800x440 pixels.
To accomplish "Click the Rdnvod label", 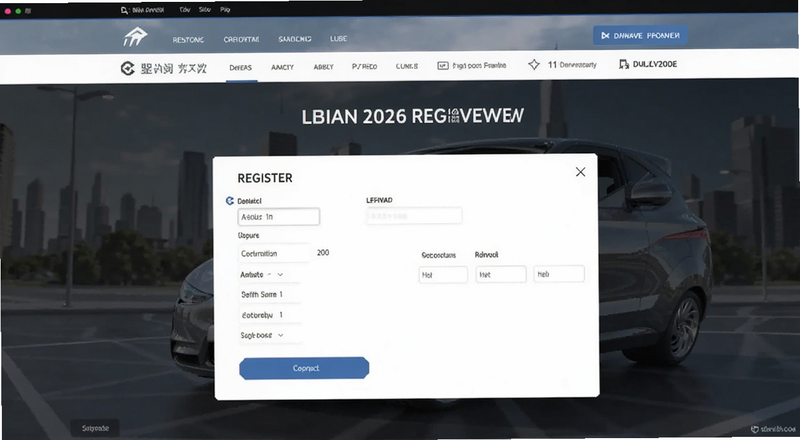I will point(486,255).
